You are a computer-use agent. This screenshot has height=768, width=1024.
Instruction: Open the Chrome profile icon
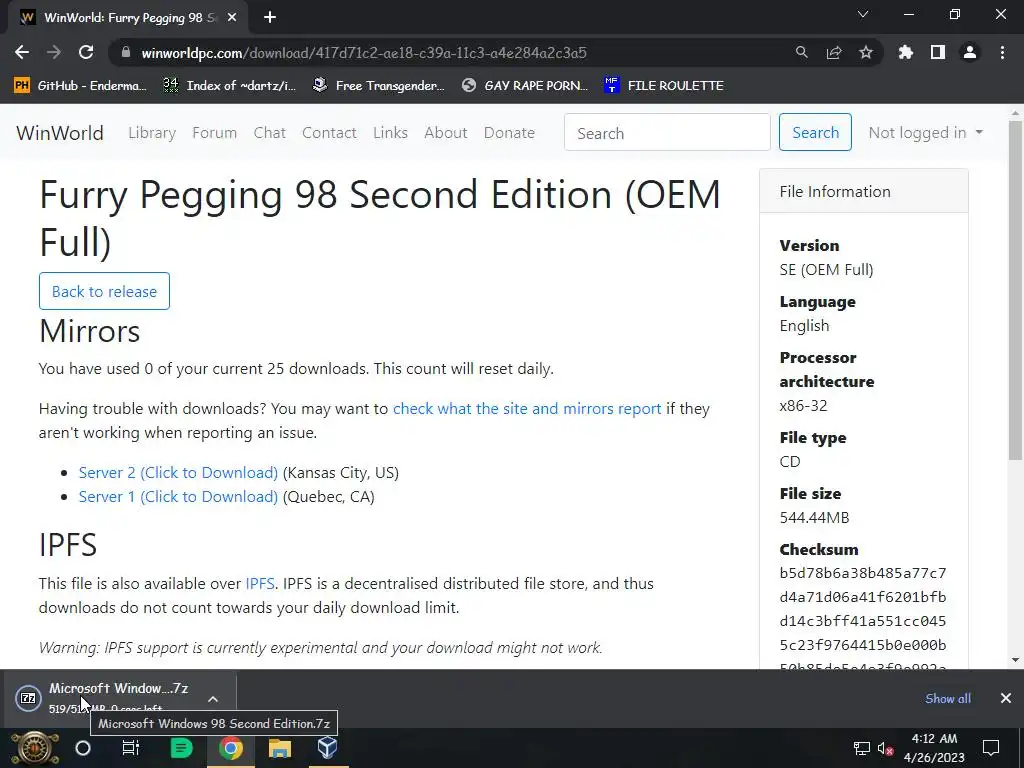coord(970,52)
